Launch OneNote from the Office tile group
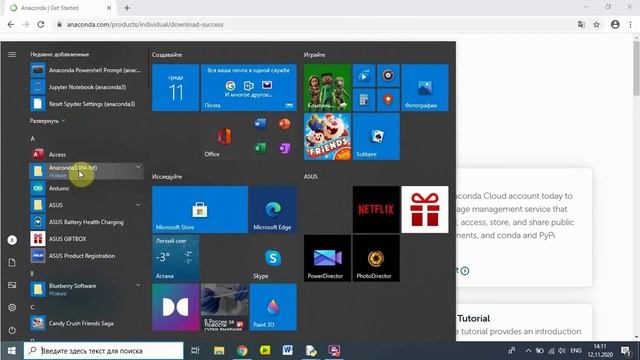The height and width of the screenshot is (360, 640). coord(284,148)
